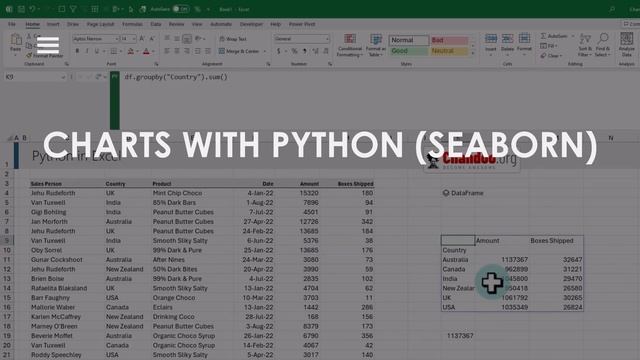Click the Save icon in title bar
The width and height of the screenshot is (640, 360).
click(21, 9)
